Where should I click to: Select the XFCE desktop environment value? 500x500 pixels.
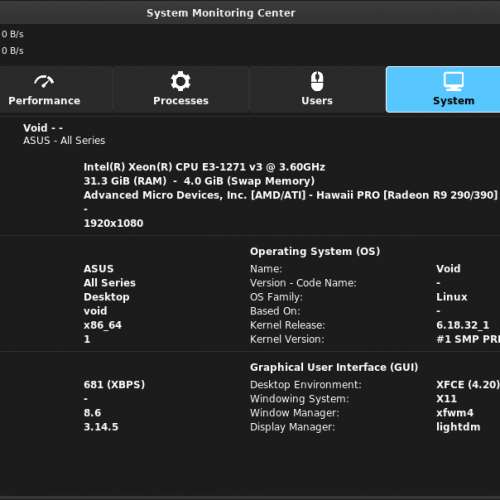[x=468, y=385]
